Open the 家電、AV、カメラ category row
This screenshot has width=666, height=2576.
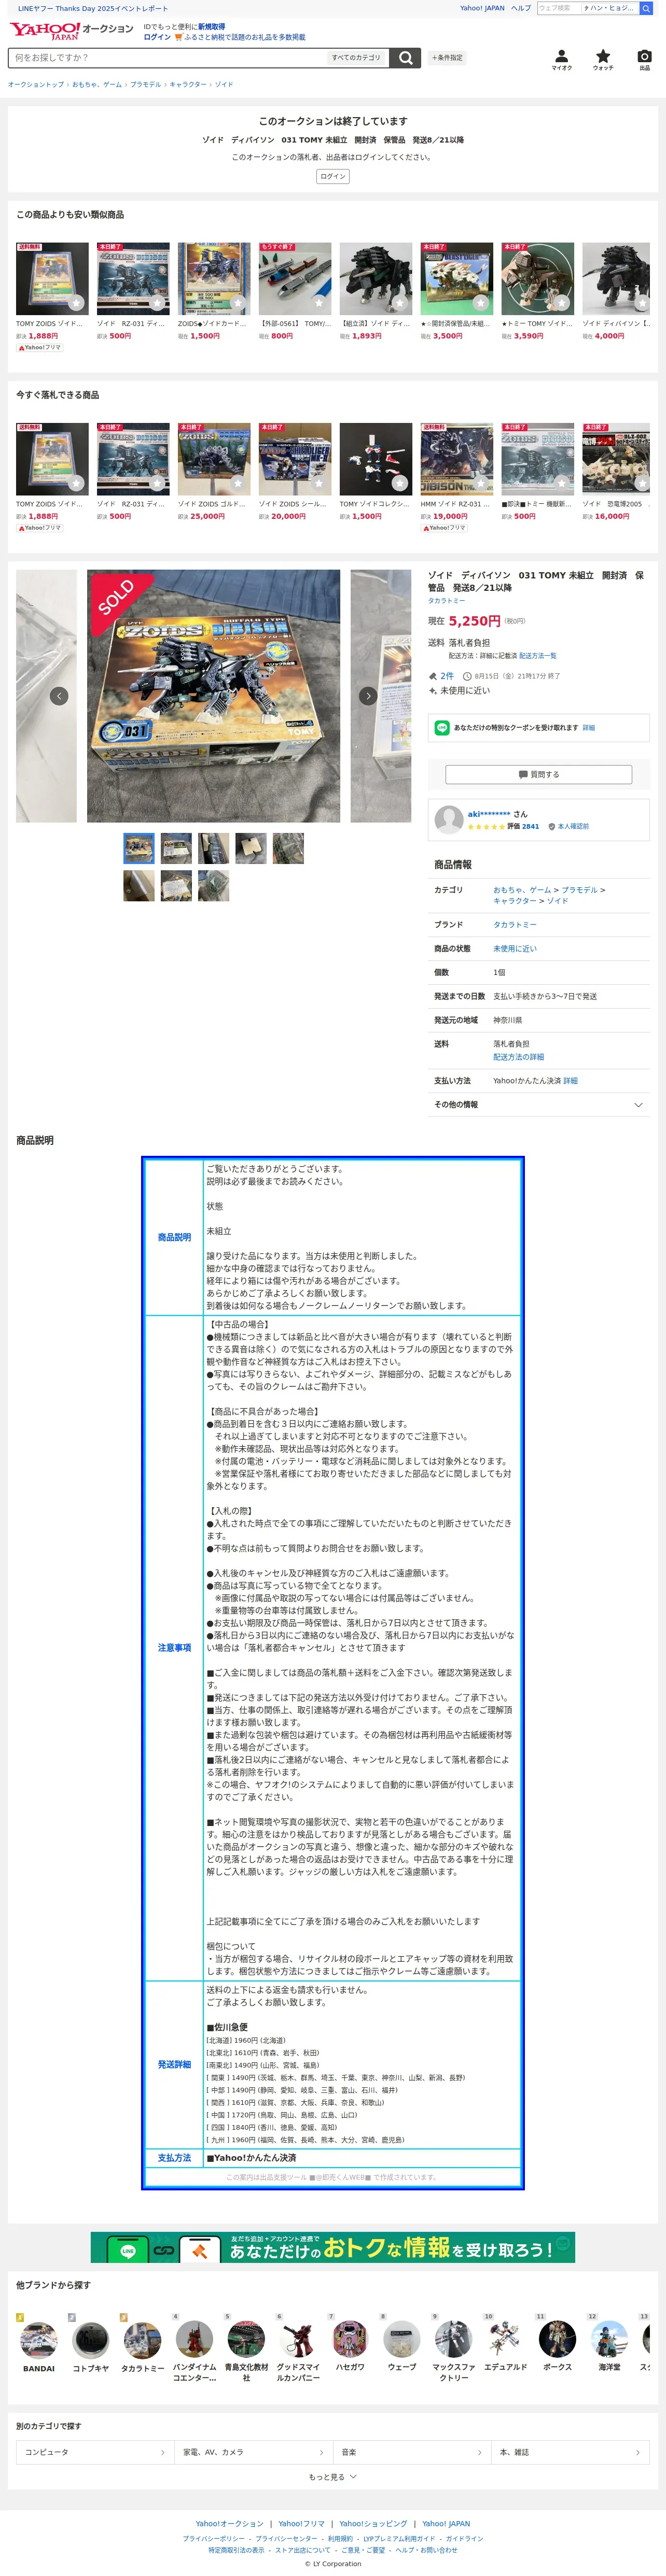click(253, 2452)
